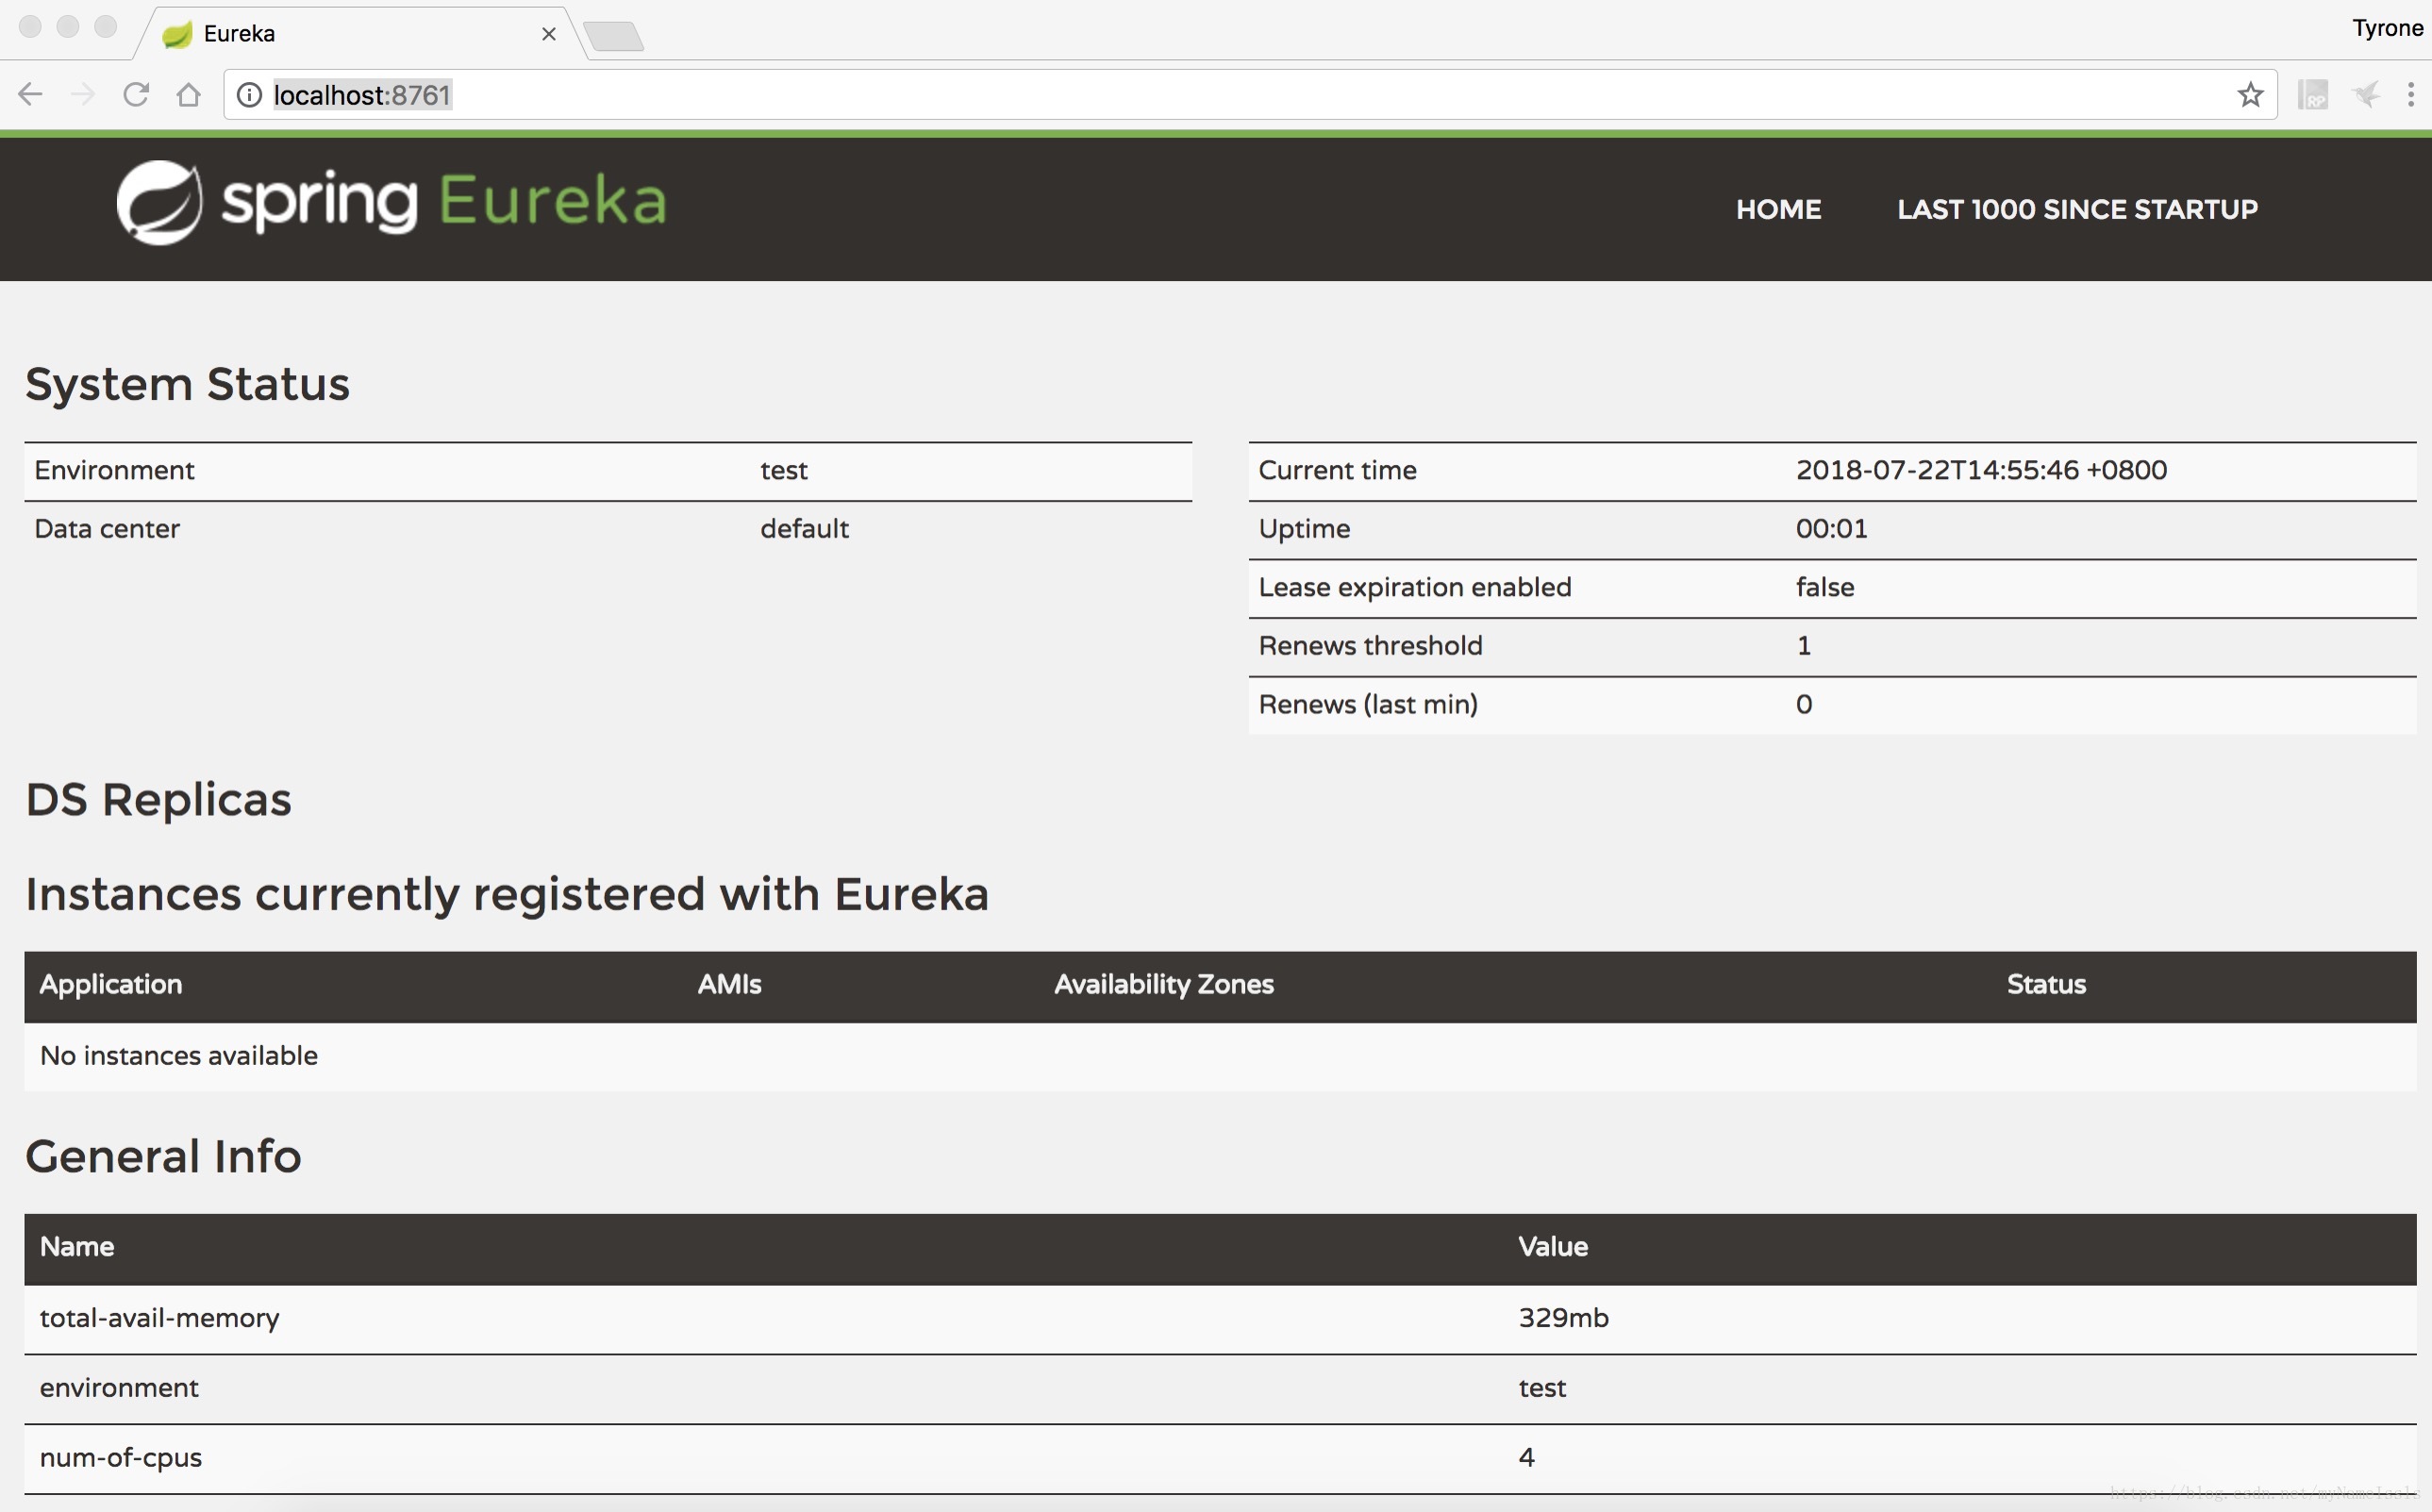This screenshot has height=1512, width=2432.
Task: Click the bird extension icon in toolbar
Action: pyautogui.click(x=2366, y=95)
